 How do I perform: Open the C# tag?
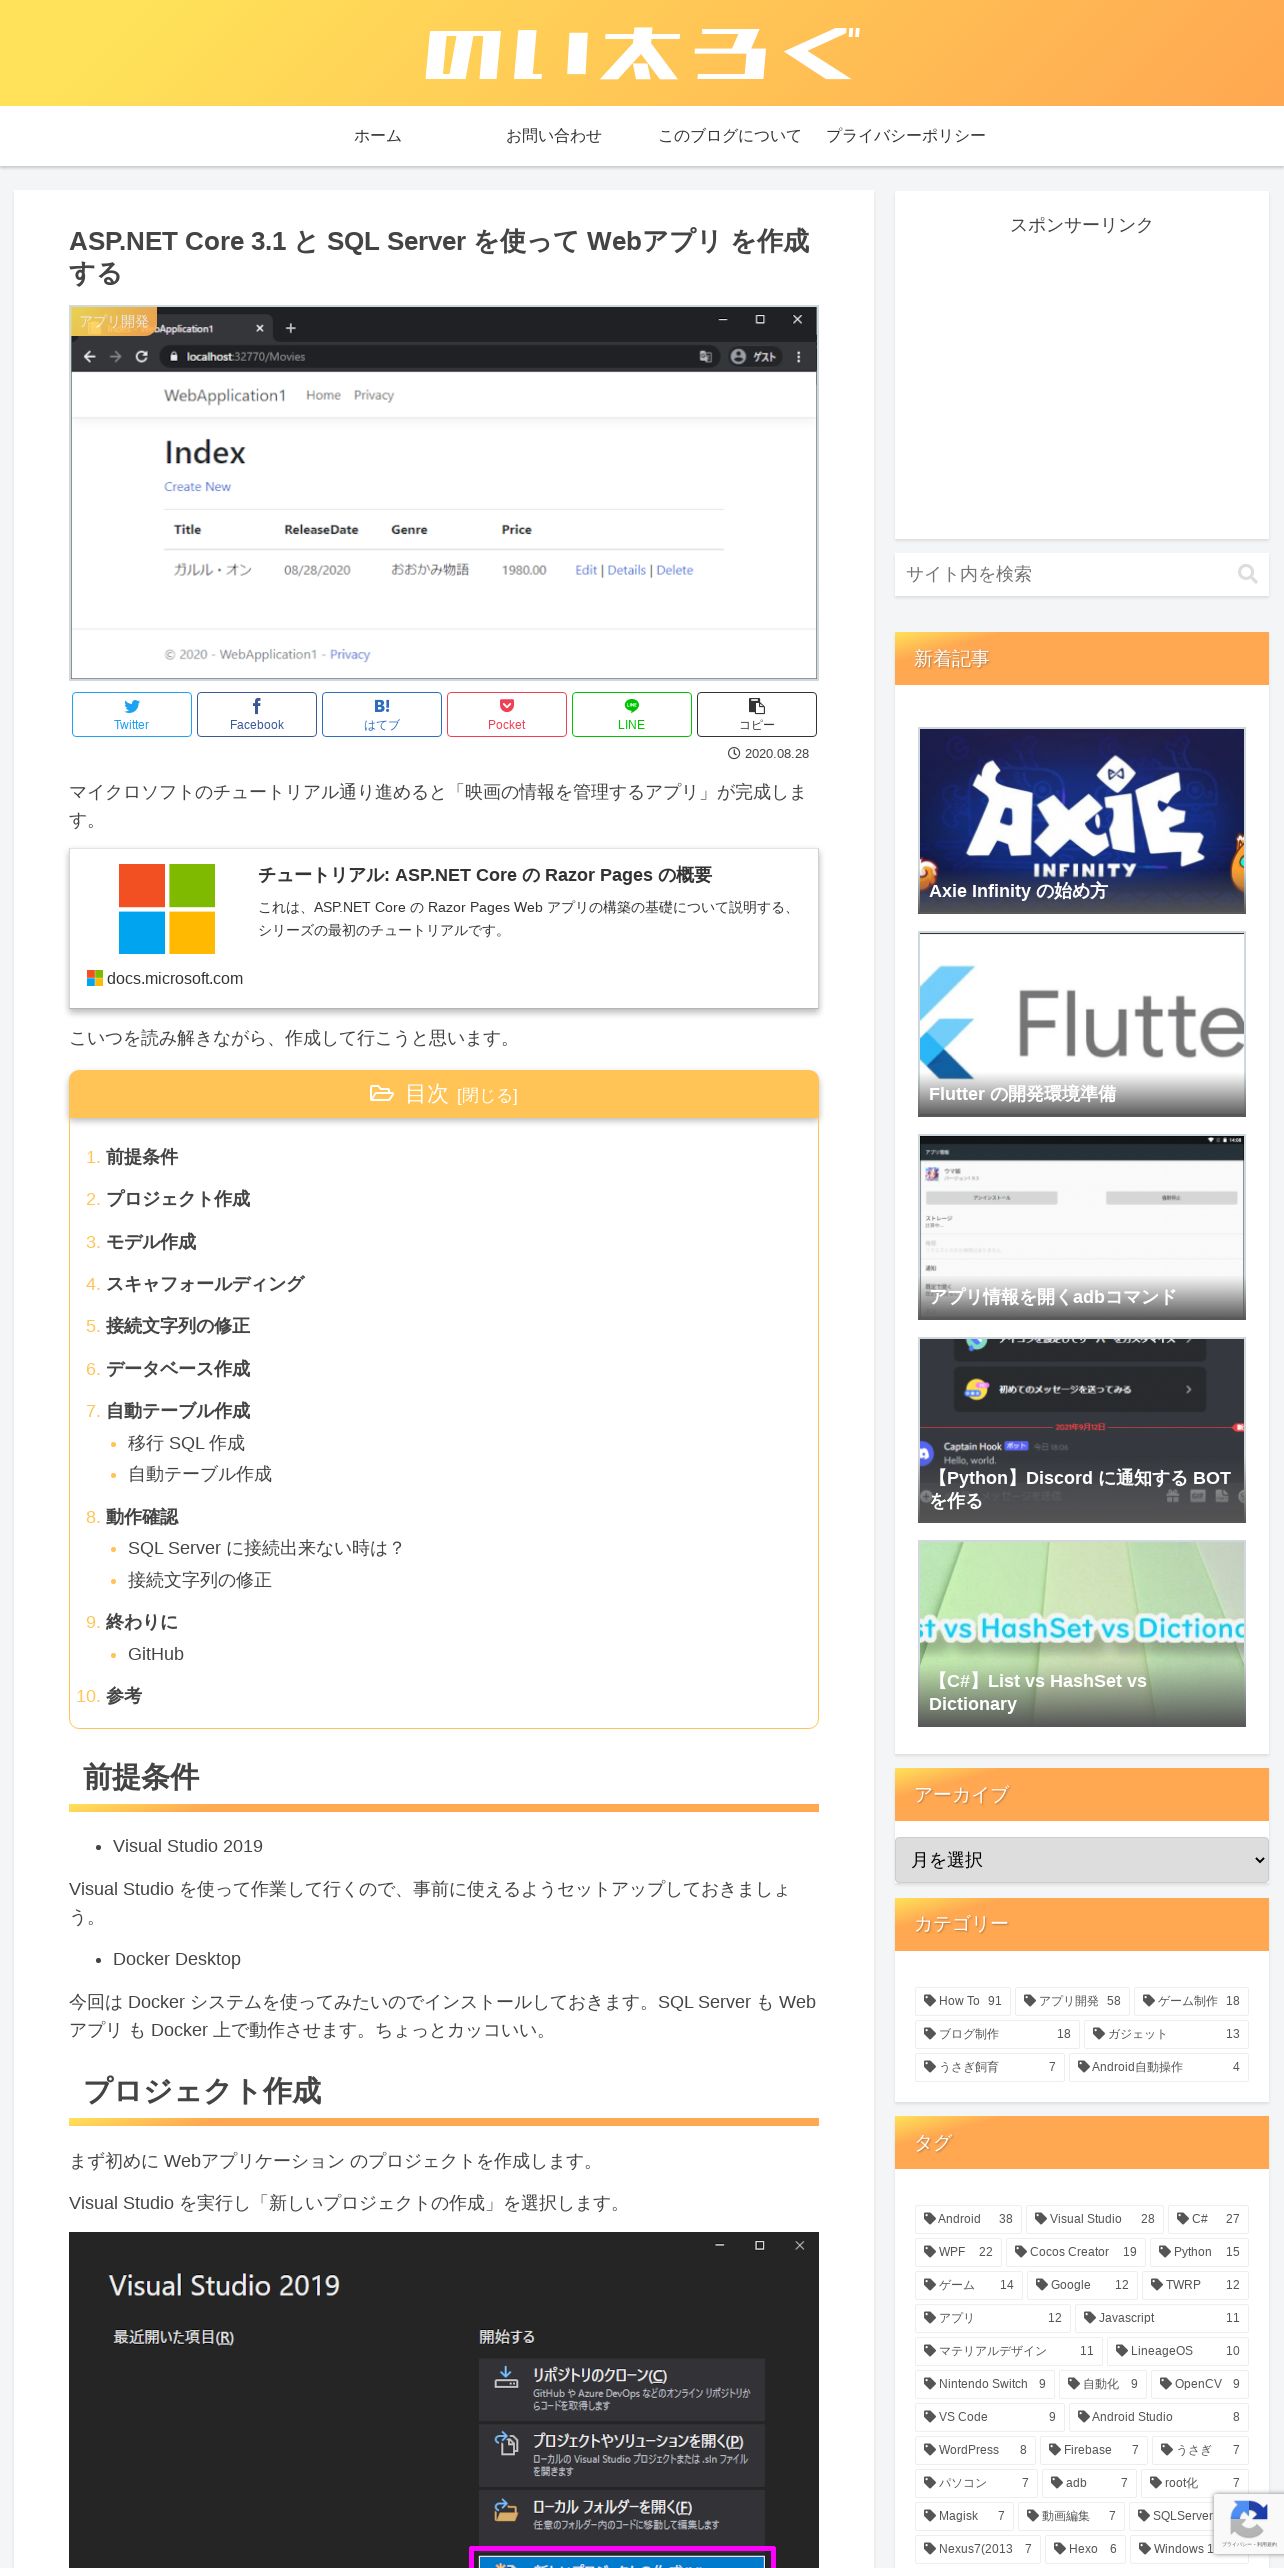point(1208,2219)
